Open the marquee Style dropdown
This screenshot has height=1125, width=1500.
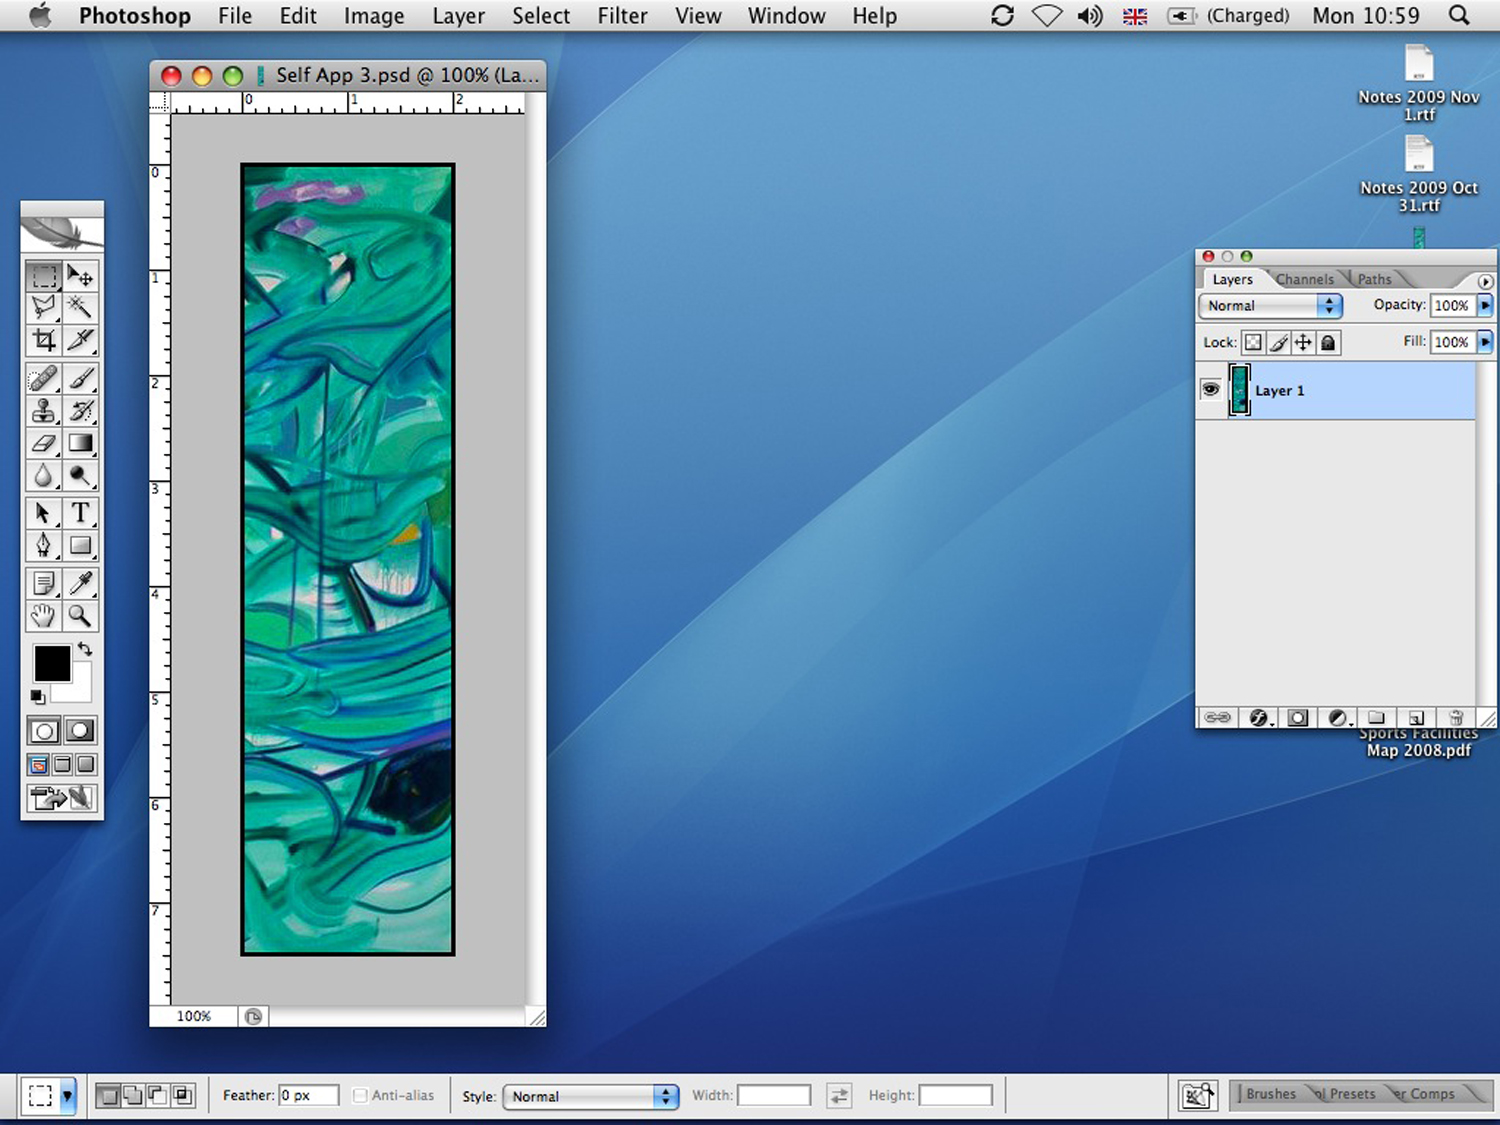click(x=590, y=1096)
